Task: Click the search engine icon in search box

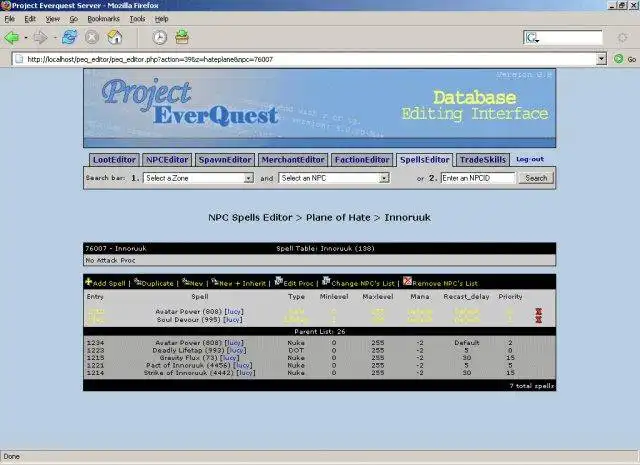Action: pos(532,38)
